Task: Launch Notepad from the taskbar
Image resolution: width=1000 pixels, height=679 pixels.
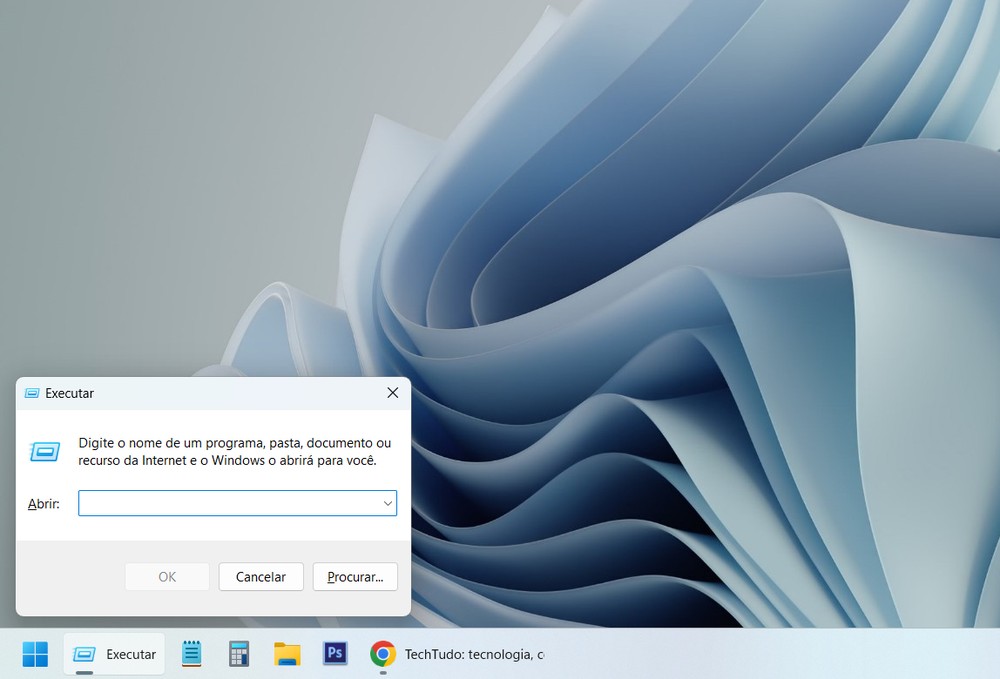Action: [x=191, y=653]
